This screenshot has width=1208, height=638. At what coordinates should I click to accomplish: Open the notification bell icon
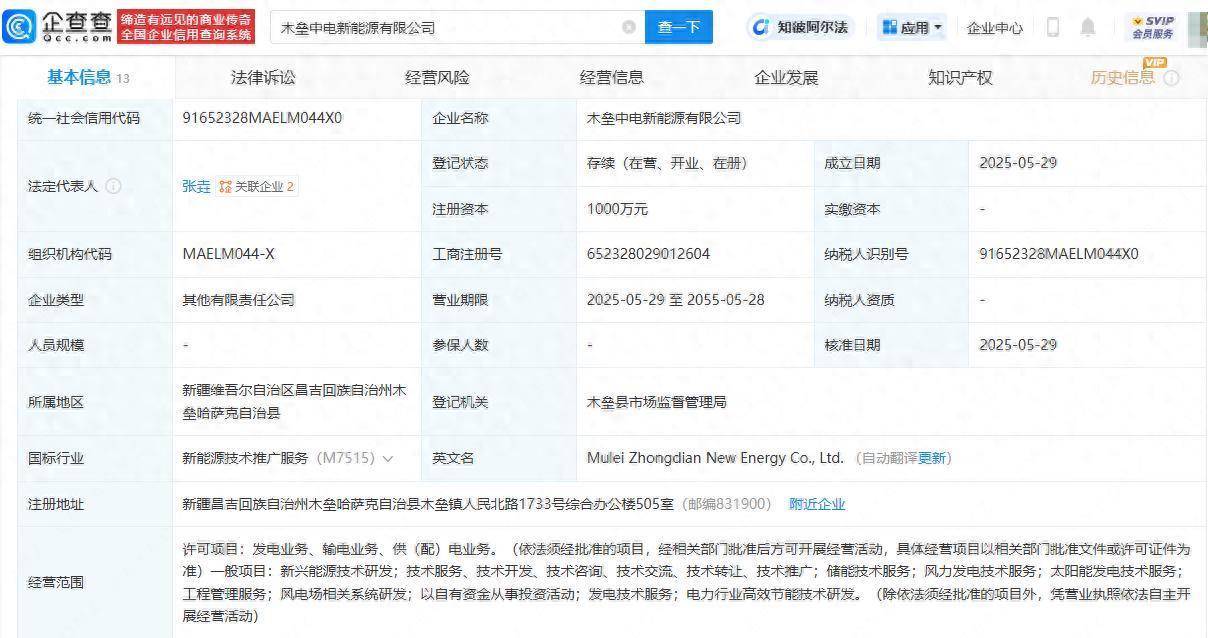pos(1088,28)
